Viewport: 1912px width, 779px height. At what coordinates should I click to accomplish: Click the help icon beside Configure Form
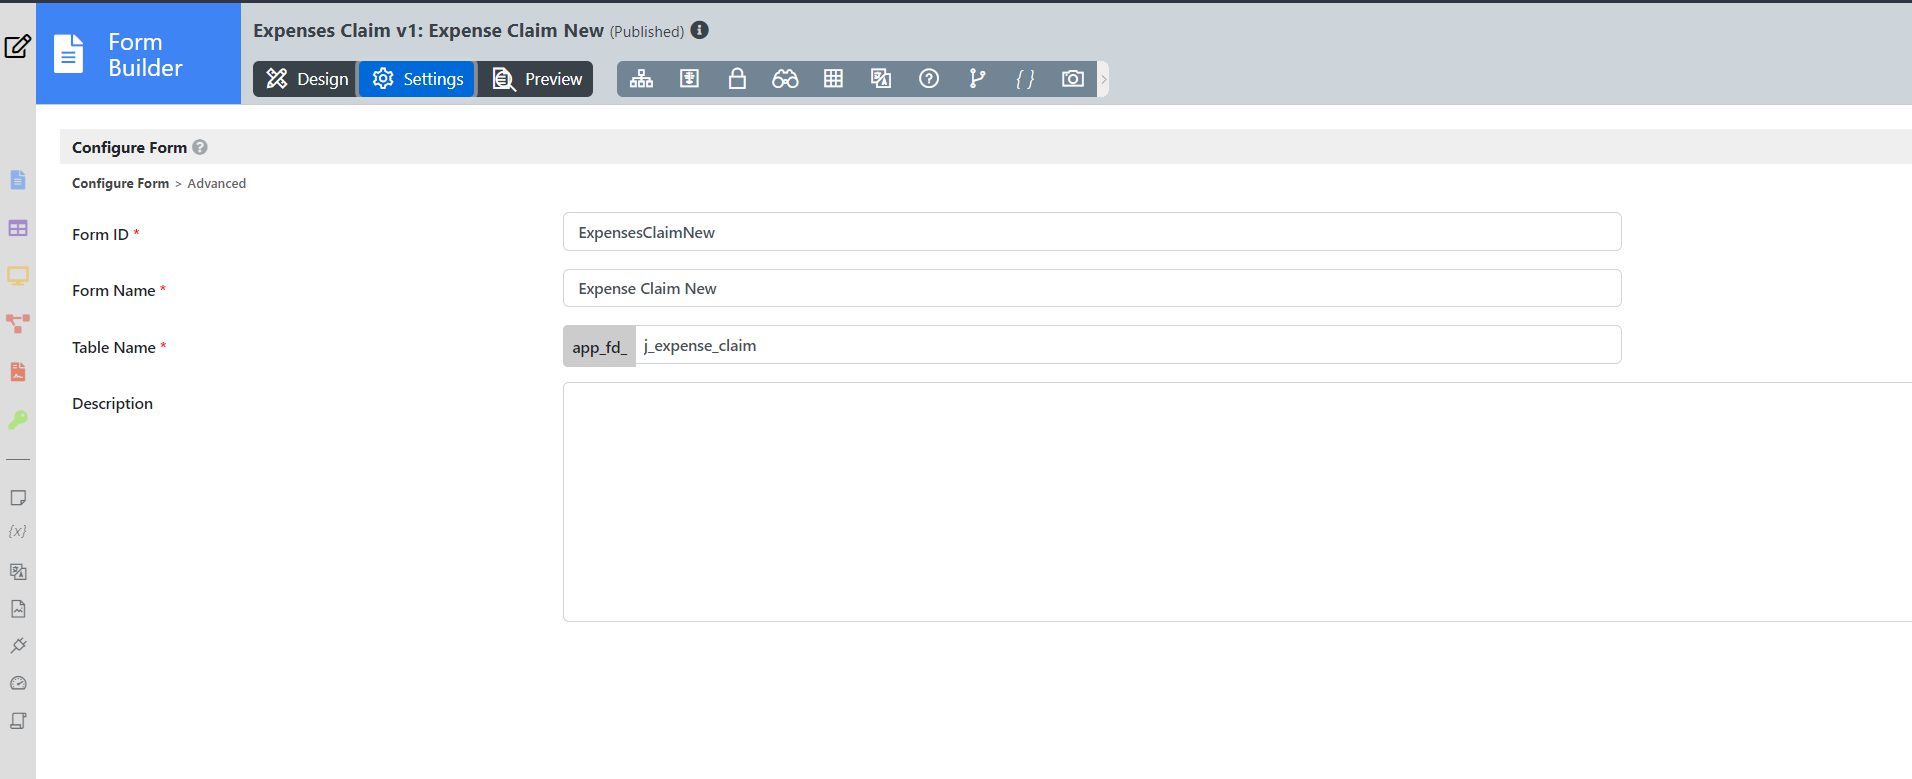coord(200,147)
